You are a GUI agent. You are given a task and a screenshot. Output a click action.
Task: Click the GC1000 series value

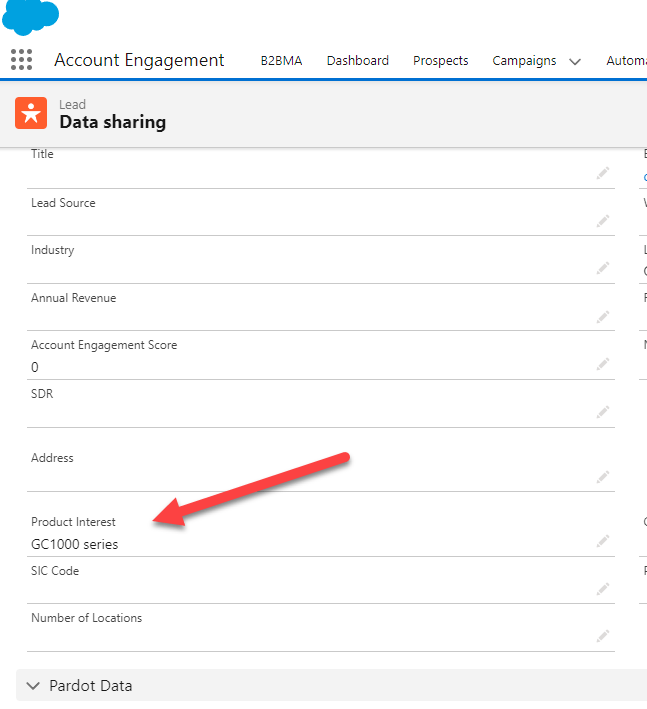[x=75, y=544]
